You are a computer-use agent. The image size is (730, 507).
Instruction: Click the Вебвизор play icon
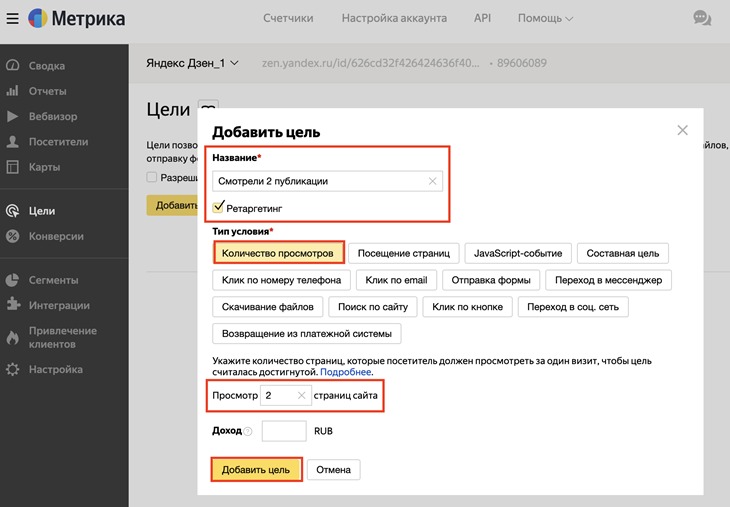tap(13, 116)
